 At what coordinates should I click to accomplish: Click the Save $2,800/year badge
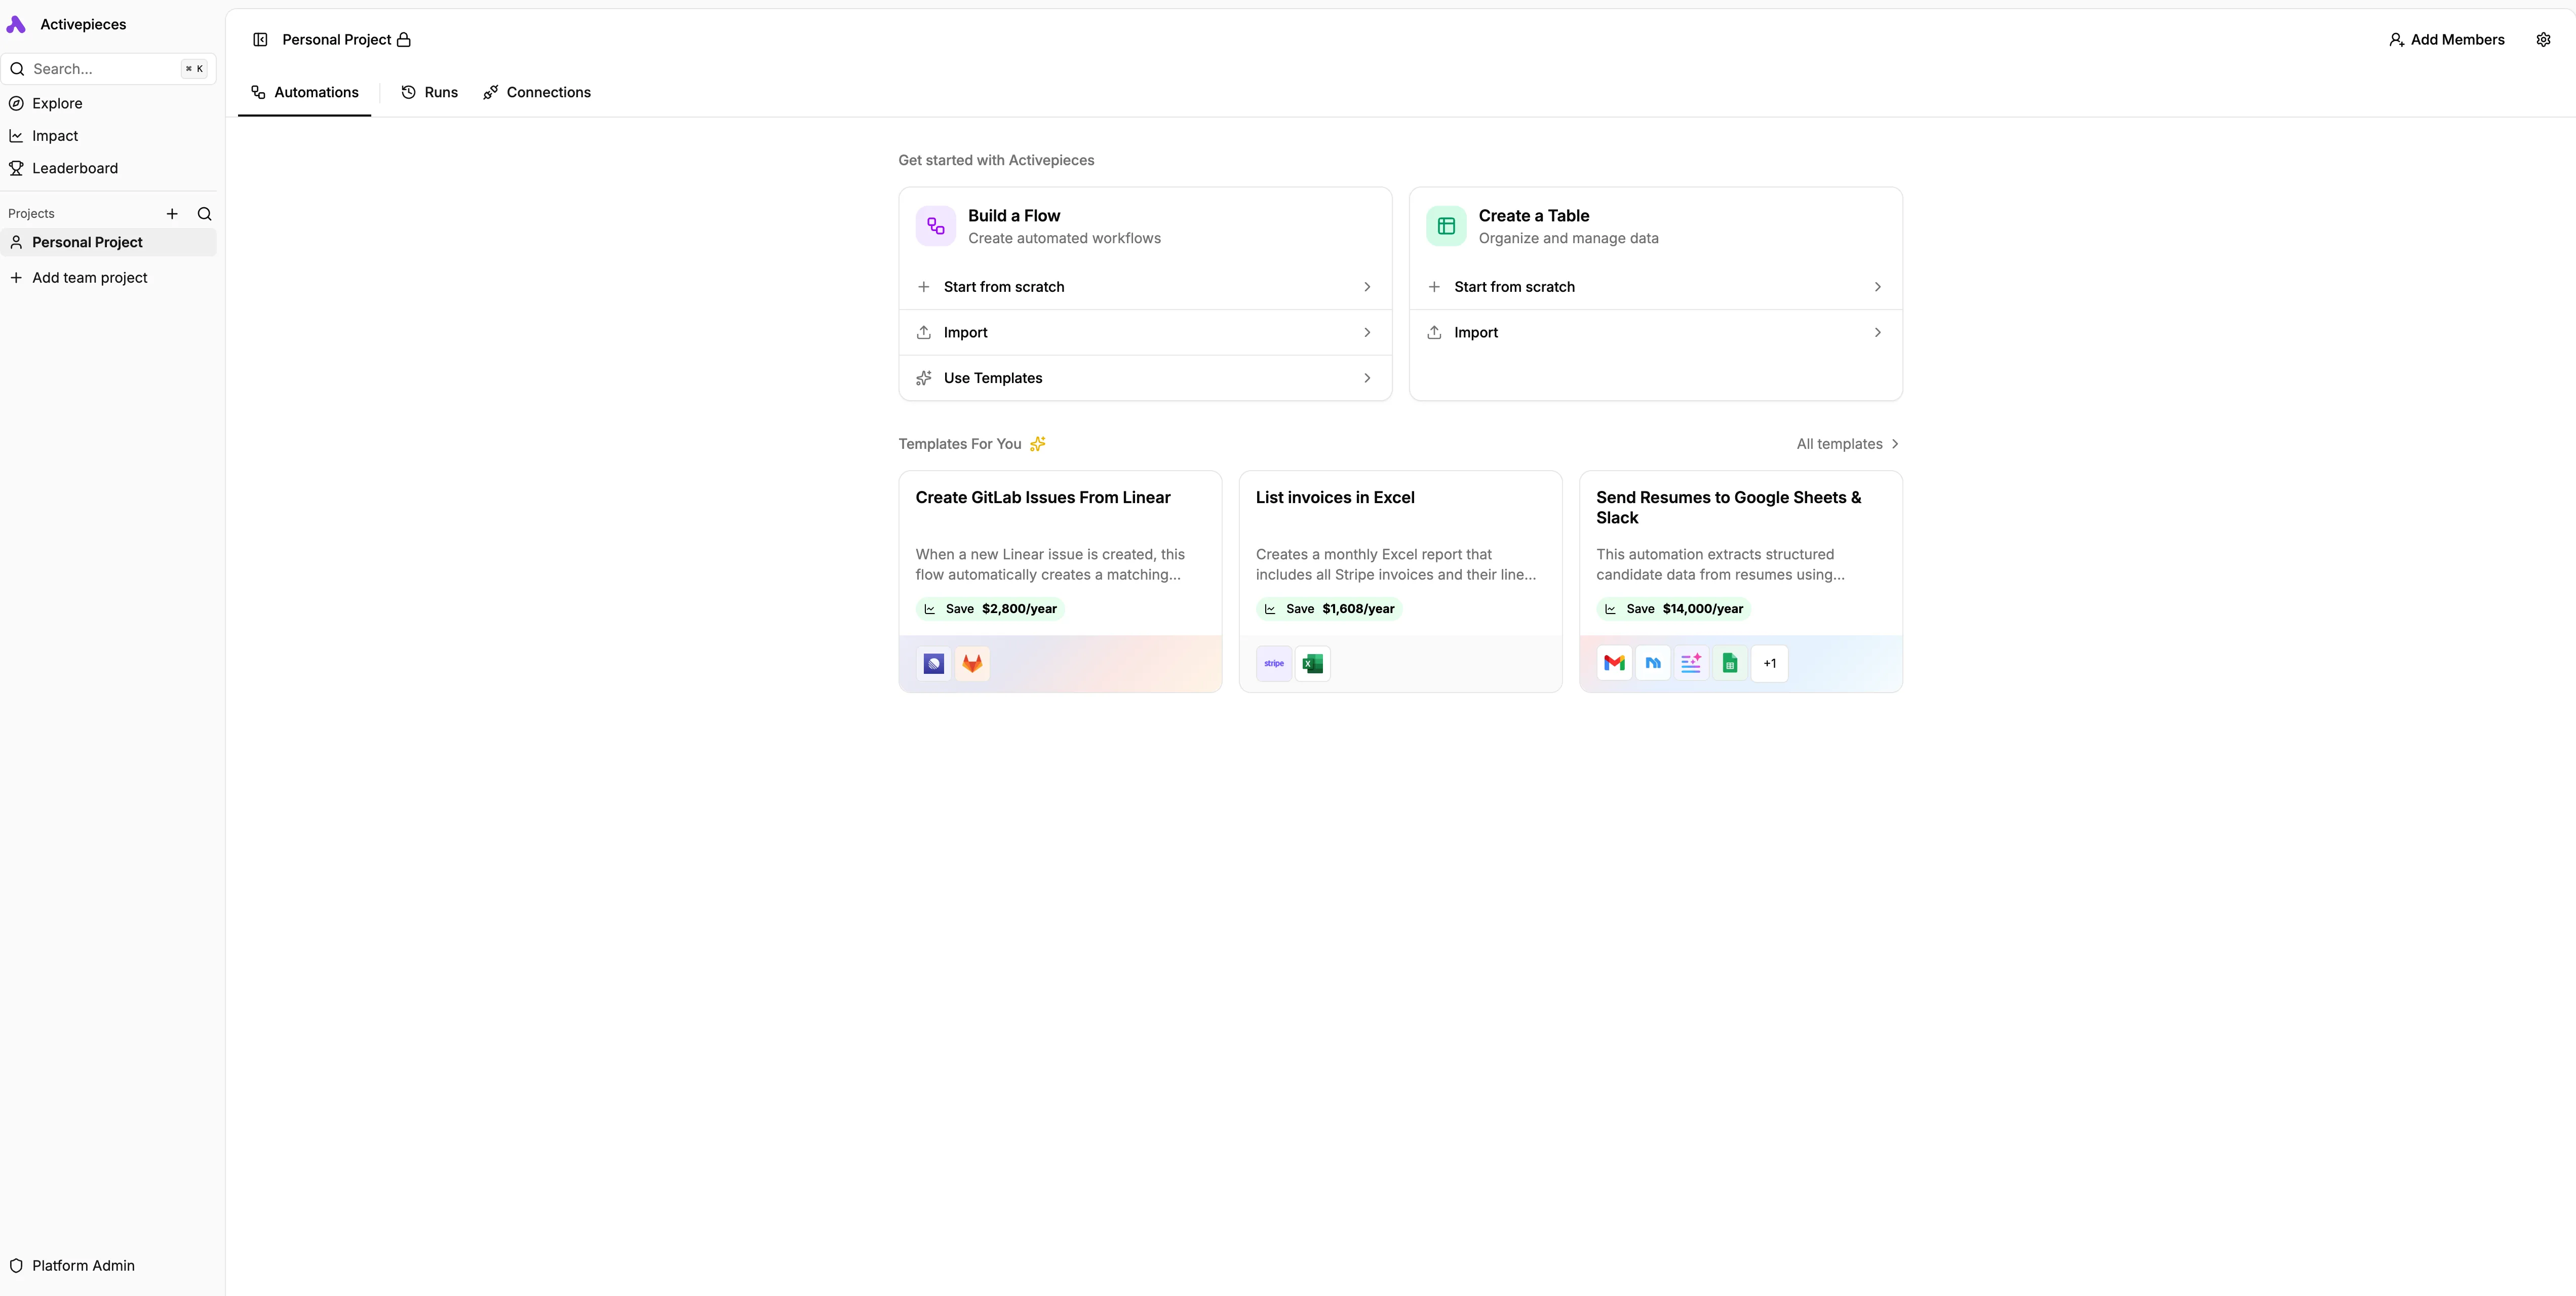click(990, 609)
